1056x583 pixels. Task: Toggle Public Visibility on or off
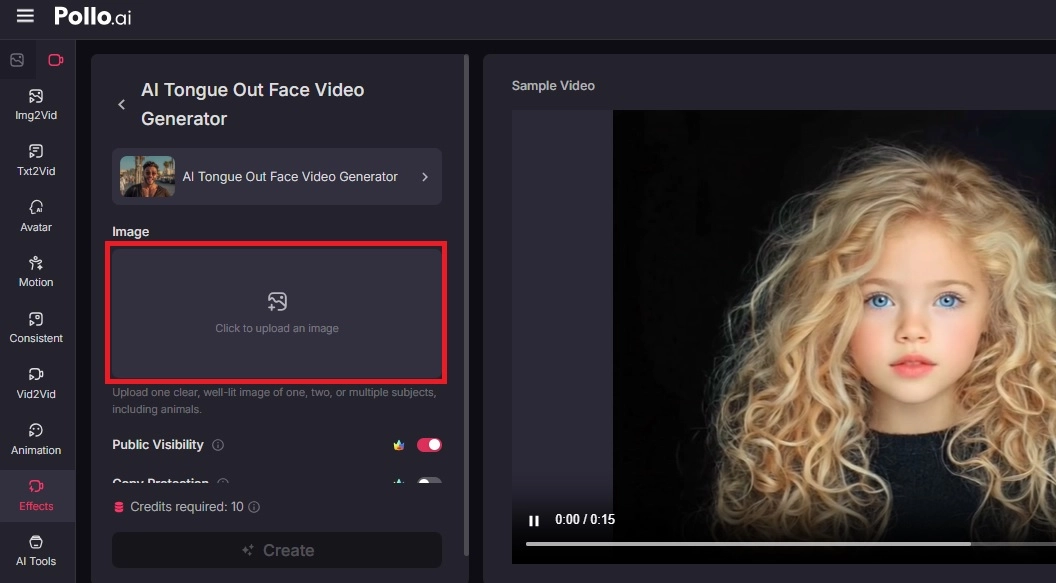429,444
